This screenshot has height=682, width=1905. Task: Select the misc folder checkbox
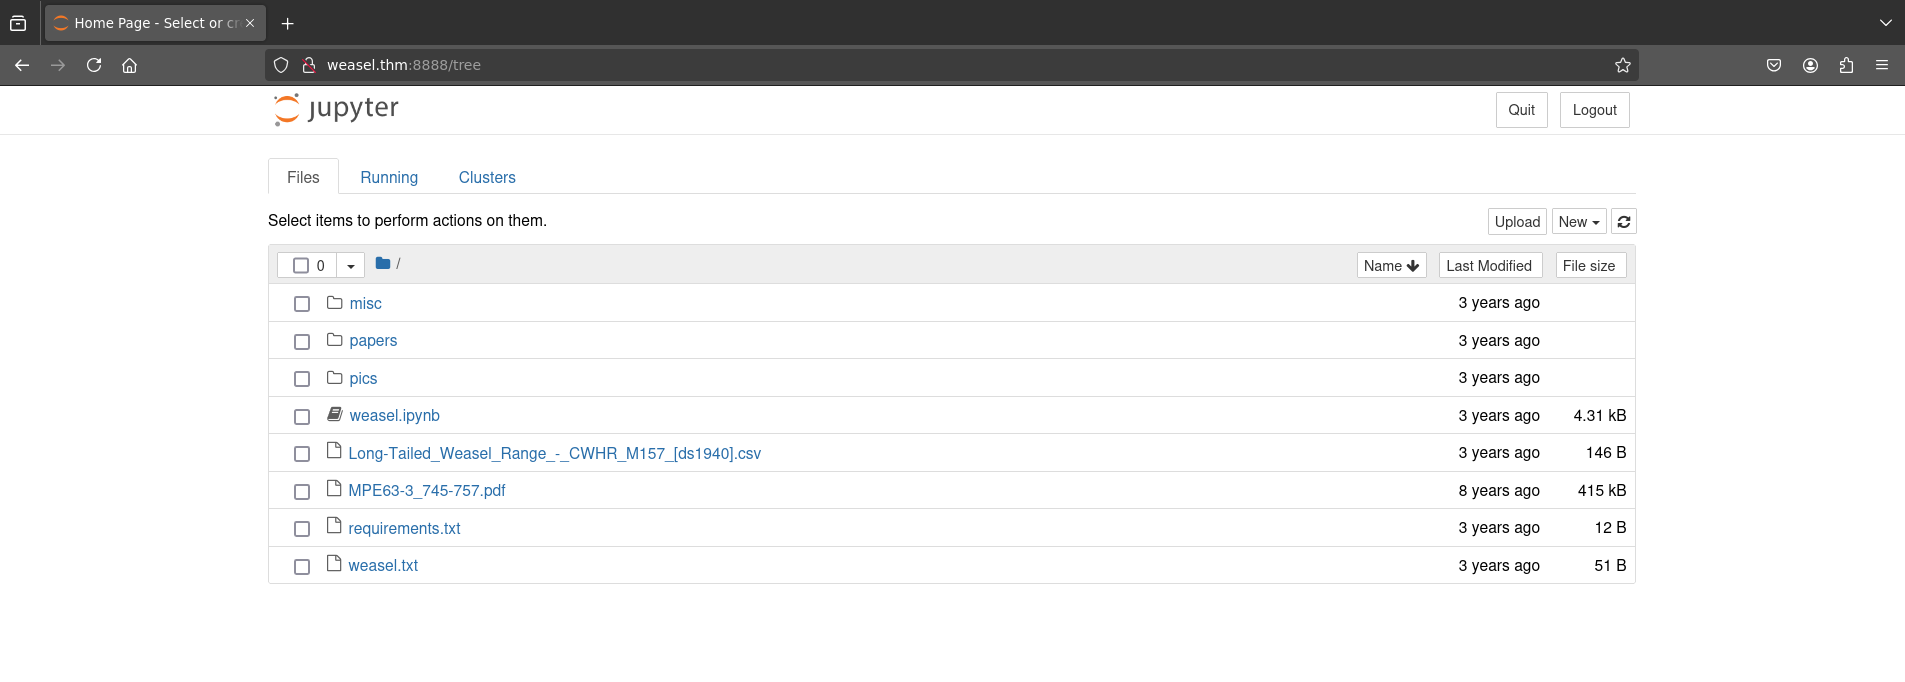302,304
